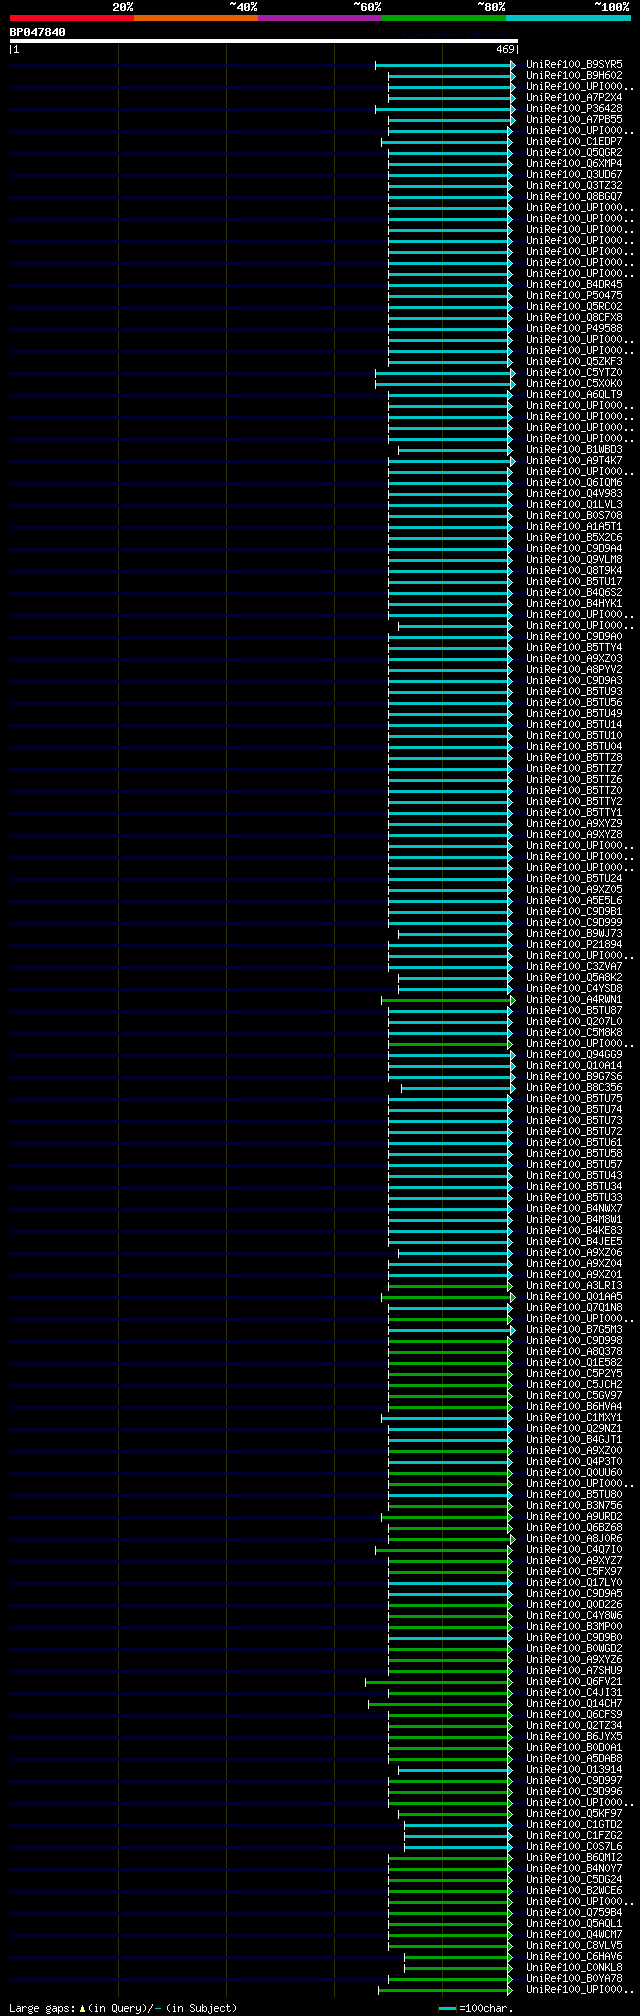This screenshot has height=2016, width=640.
Task: Select the UniRef100_C5X0K0 row label
Action: [x=574, y=383]
